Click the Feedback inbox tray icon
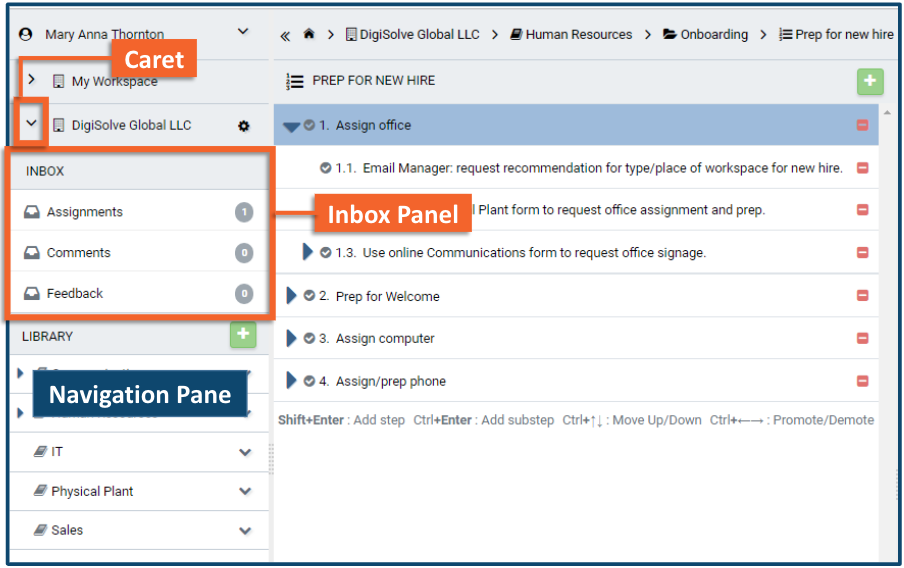 [32, 294]
